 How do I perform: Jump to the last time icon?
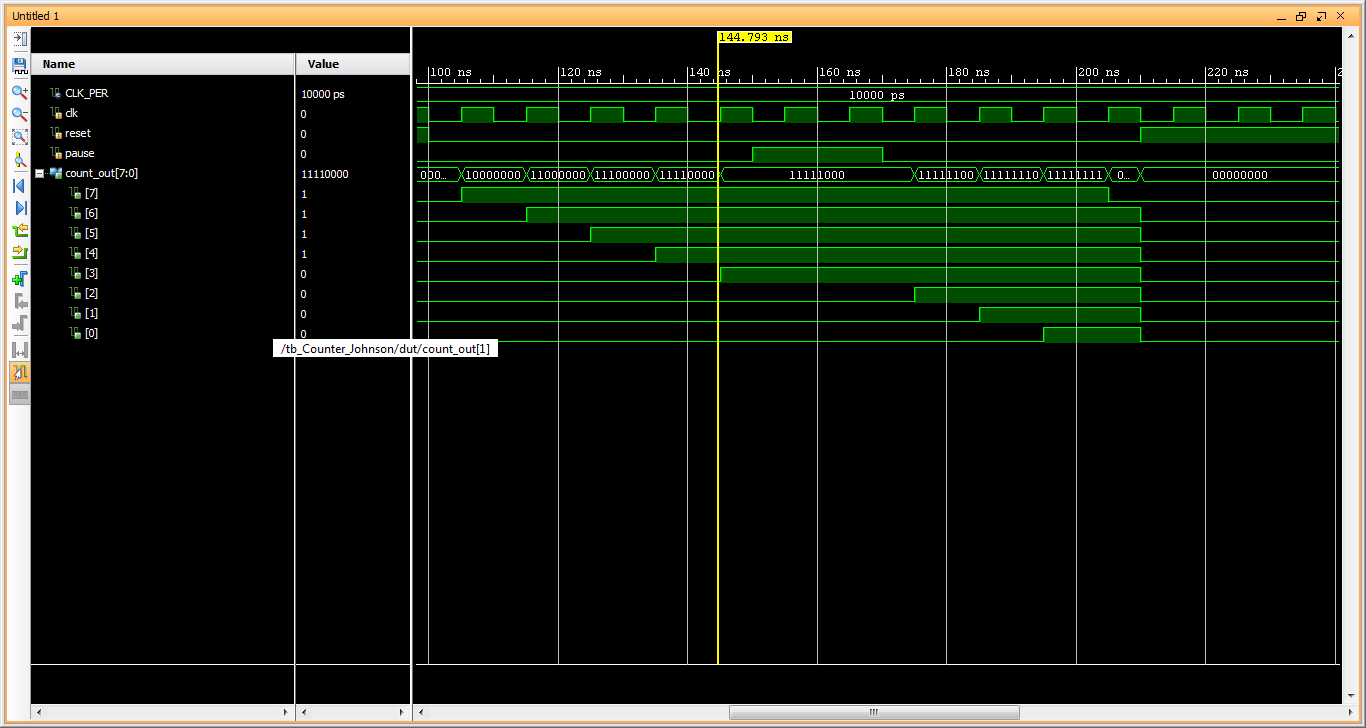click(x=19, y=208)
